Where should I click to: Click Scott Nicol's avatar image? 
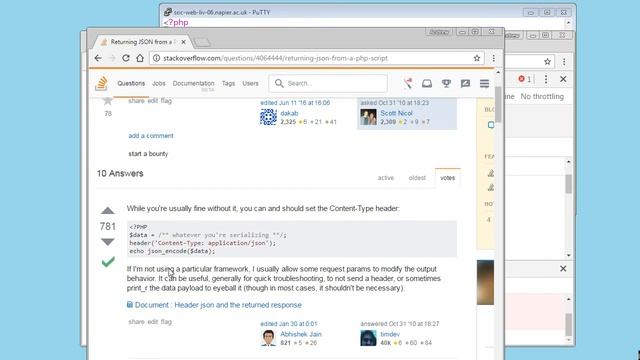(x=368, y=117)
